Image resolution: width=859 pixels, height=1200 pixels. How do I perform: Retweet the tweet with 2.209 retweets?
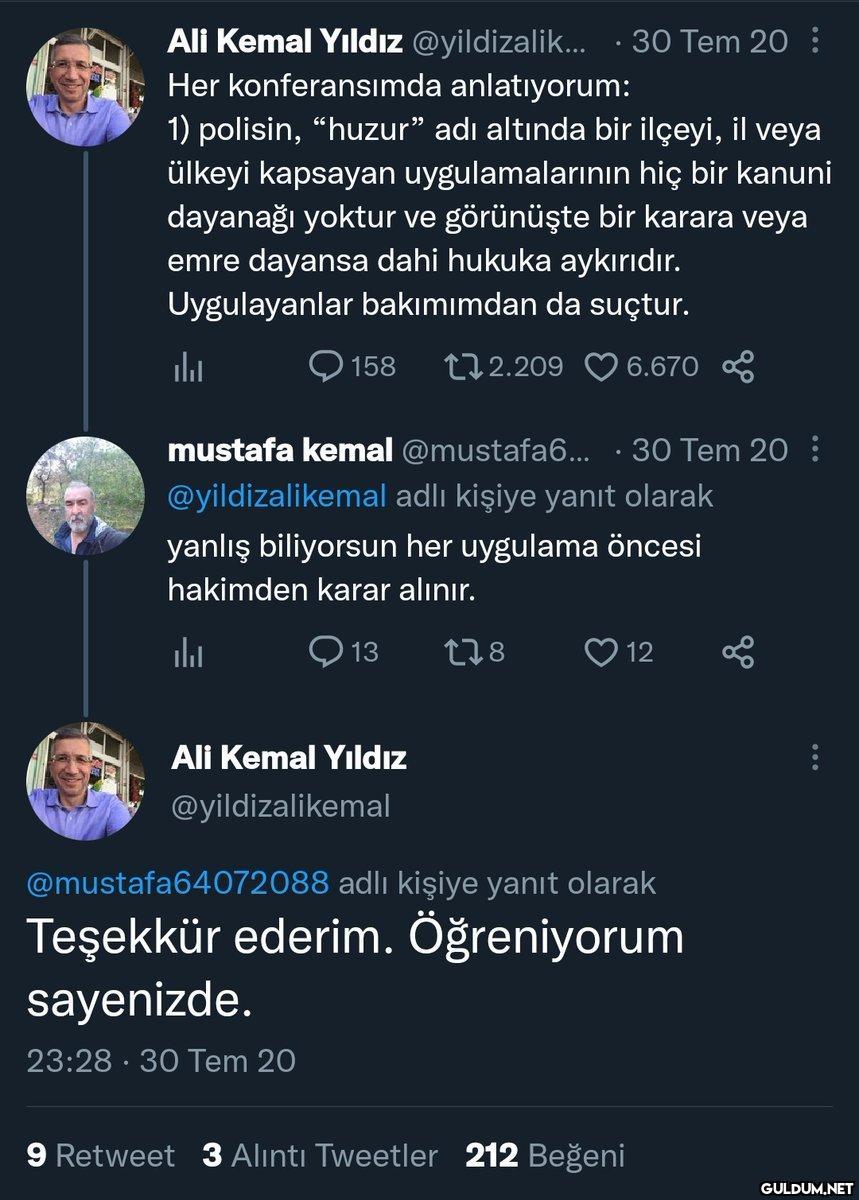[x=463, y=367]
